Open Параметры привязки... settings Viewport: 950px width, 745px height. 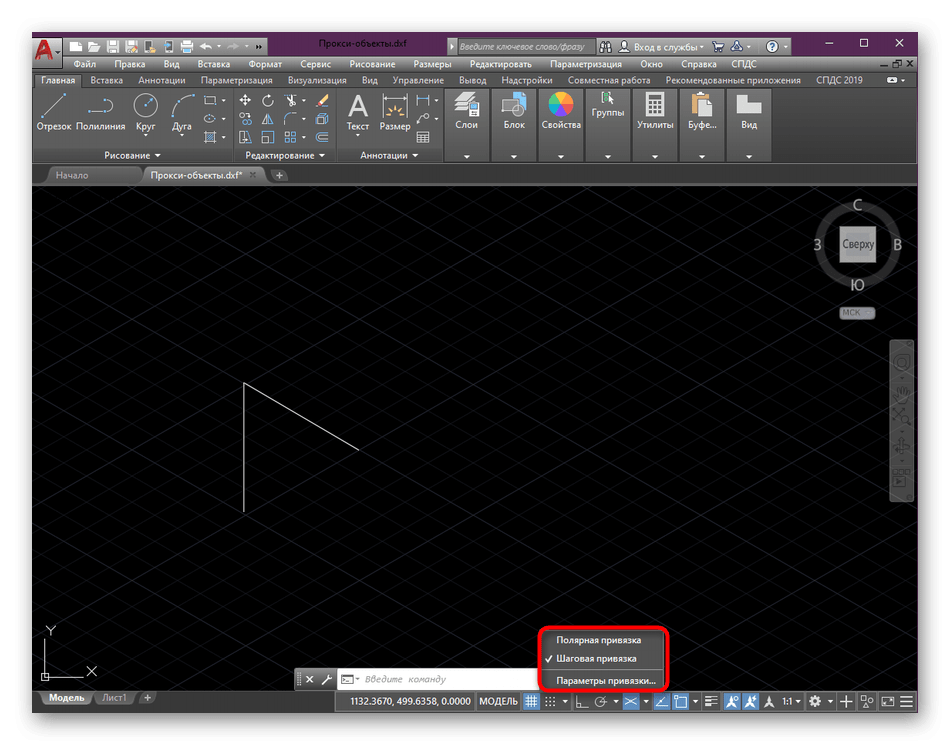[x=604, y=681]
